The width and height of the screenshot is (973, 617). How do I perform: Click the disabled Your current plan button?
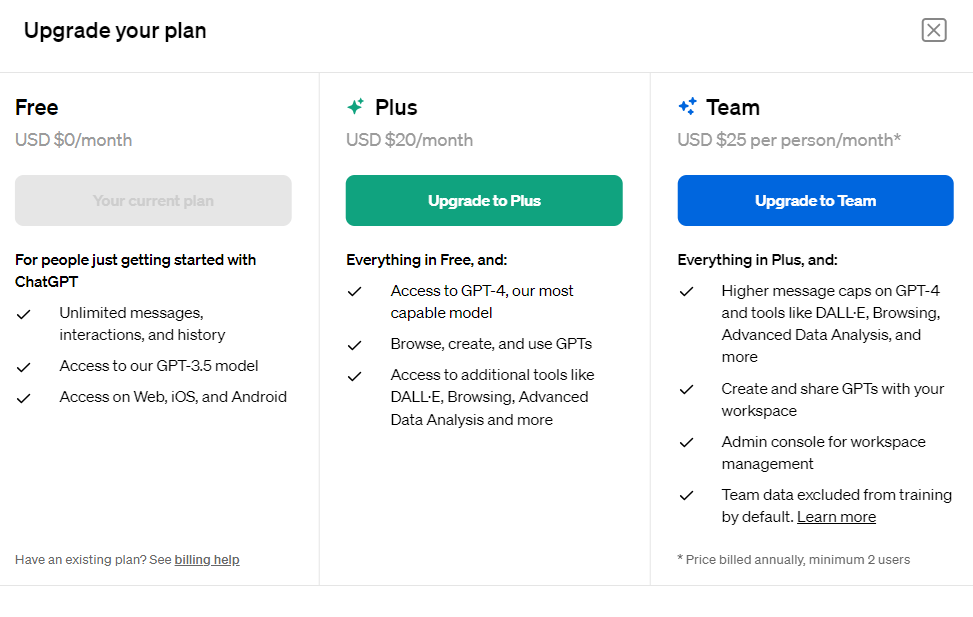[x=153, y=200]
